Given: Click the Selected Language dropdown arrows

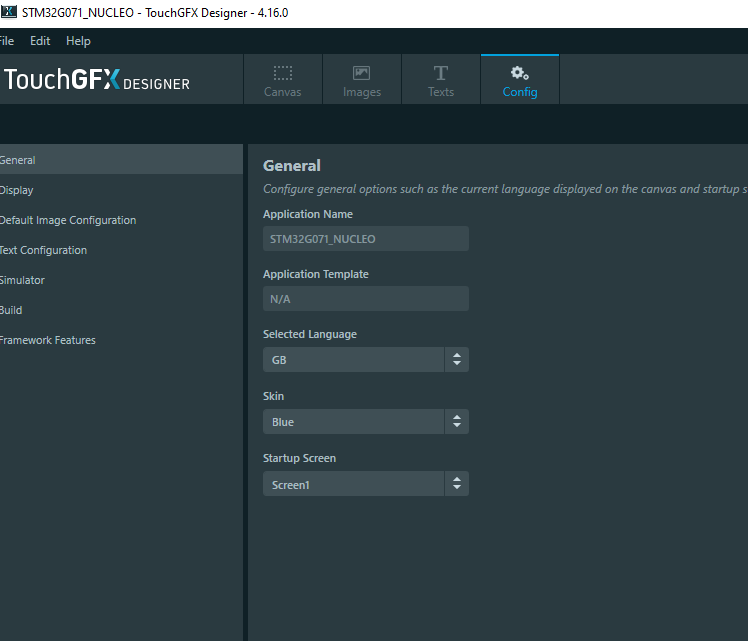Looking at the screenshot, I should [457, 360].
